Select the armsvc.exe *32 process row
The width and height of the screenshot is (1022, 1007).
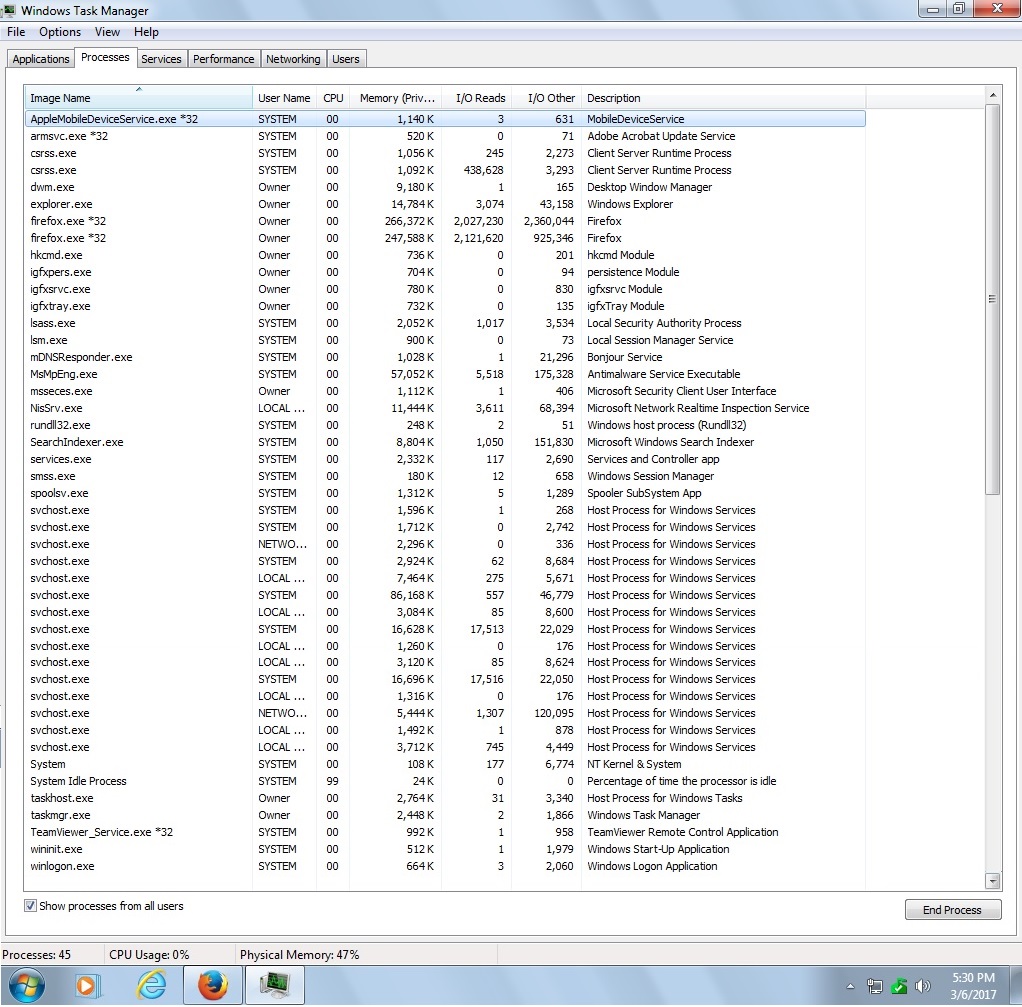click(445, 136)
